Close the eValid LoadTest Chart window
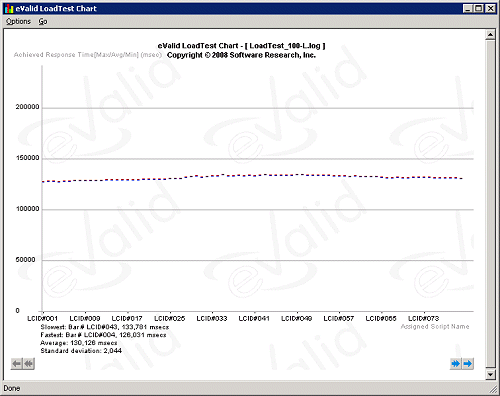Screen dimensions: 500x396 click(491, 9)
